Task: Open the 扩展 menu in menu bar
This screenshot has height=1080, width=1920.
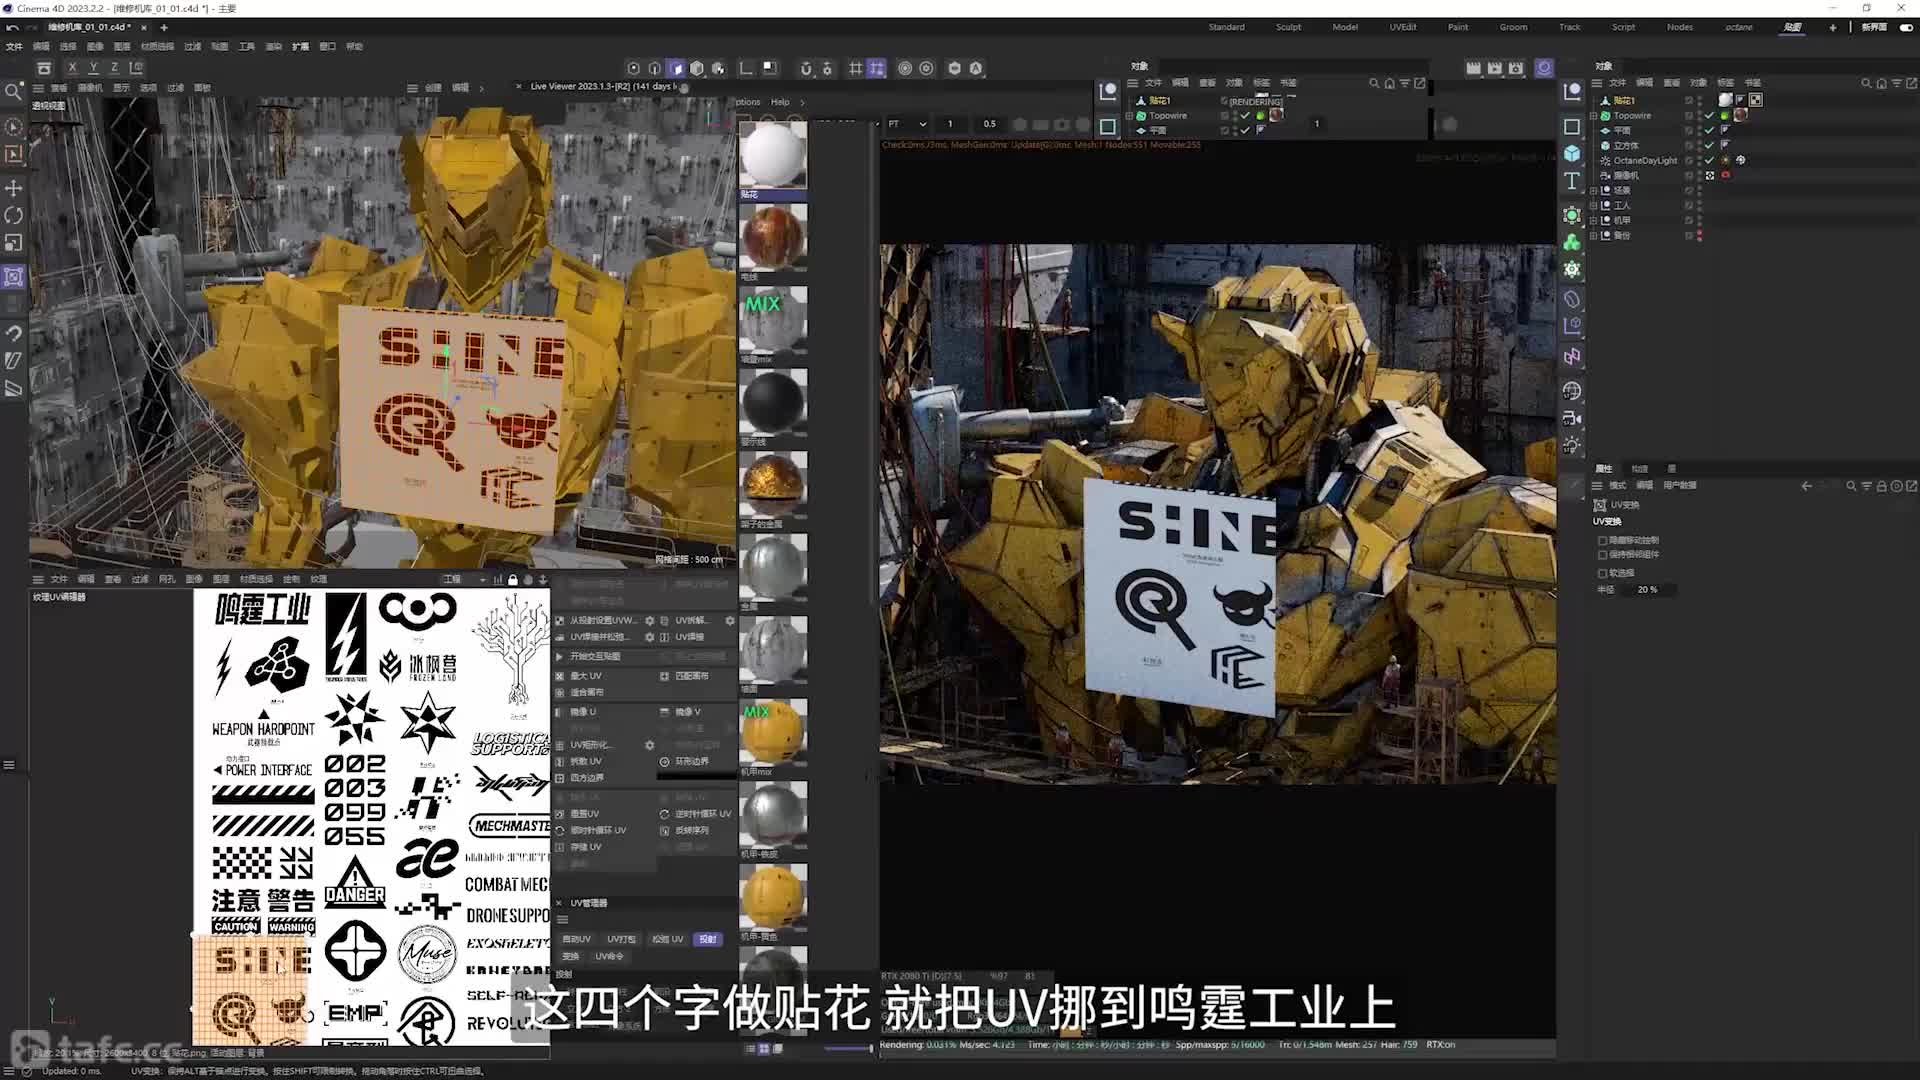Action: coord(300,46)
